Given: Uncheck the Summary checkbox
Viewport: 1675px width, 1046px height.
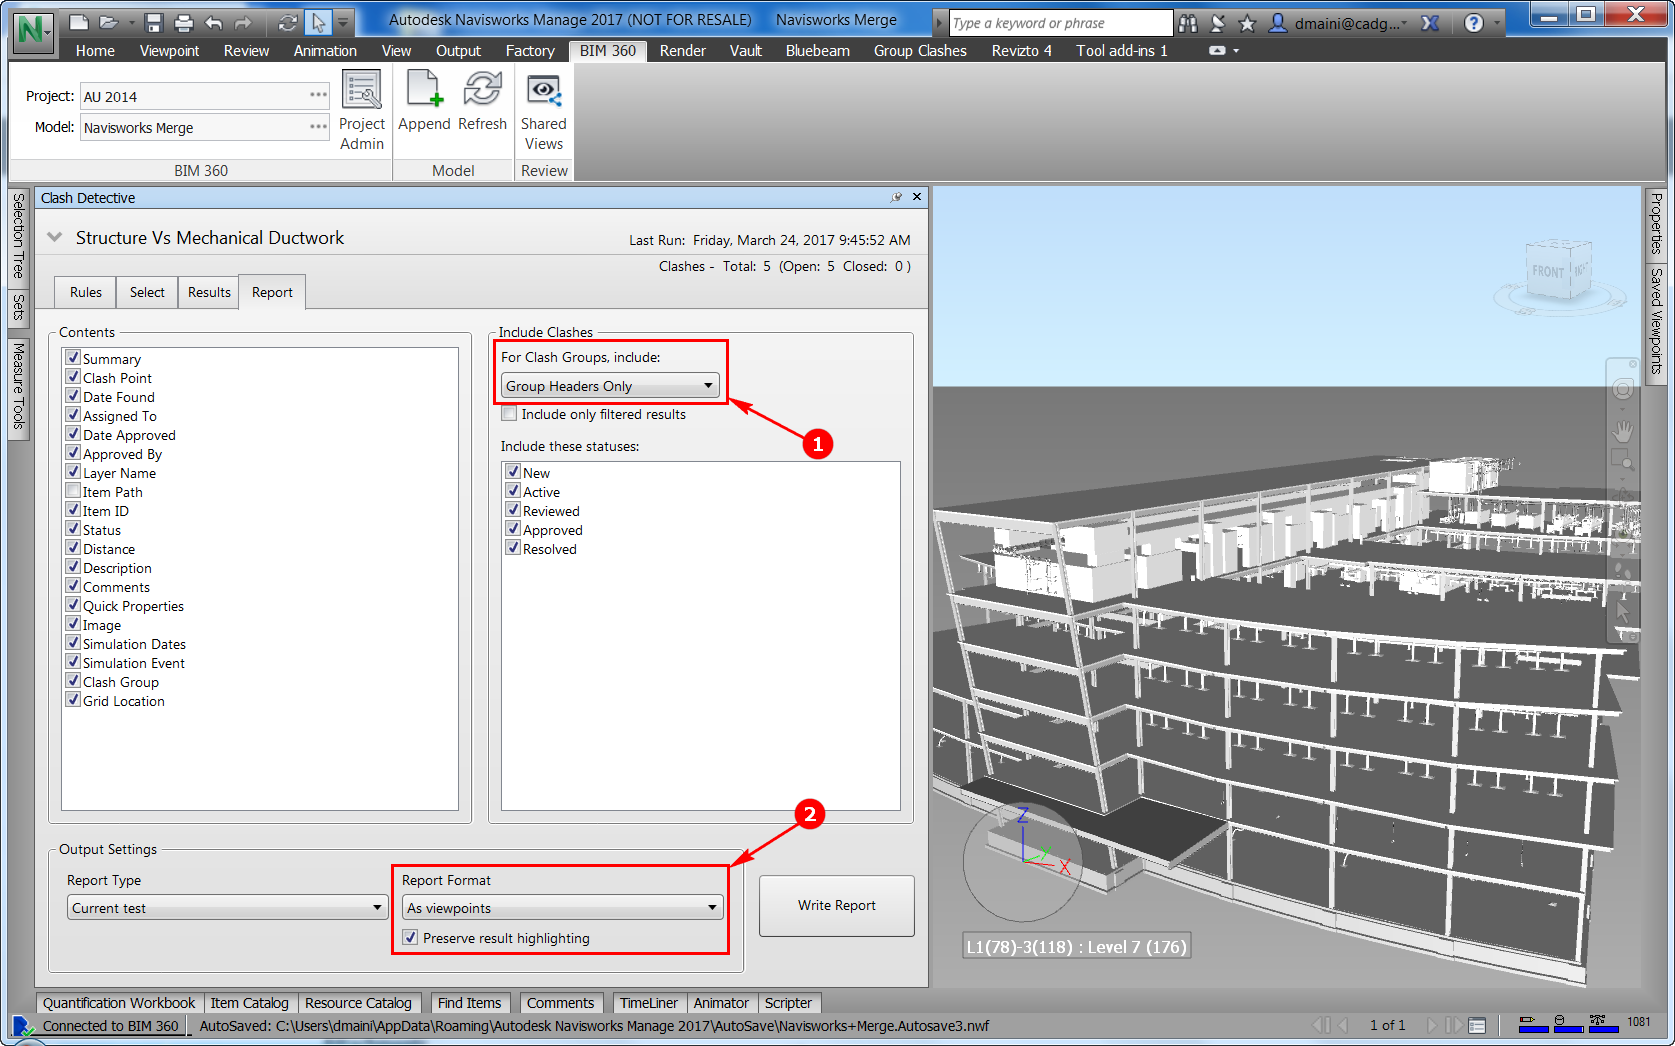Looking at the screenshot, I should pos(73,358).
